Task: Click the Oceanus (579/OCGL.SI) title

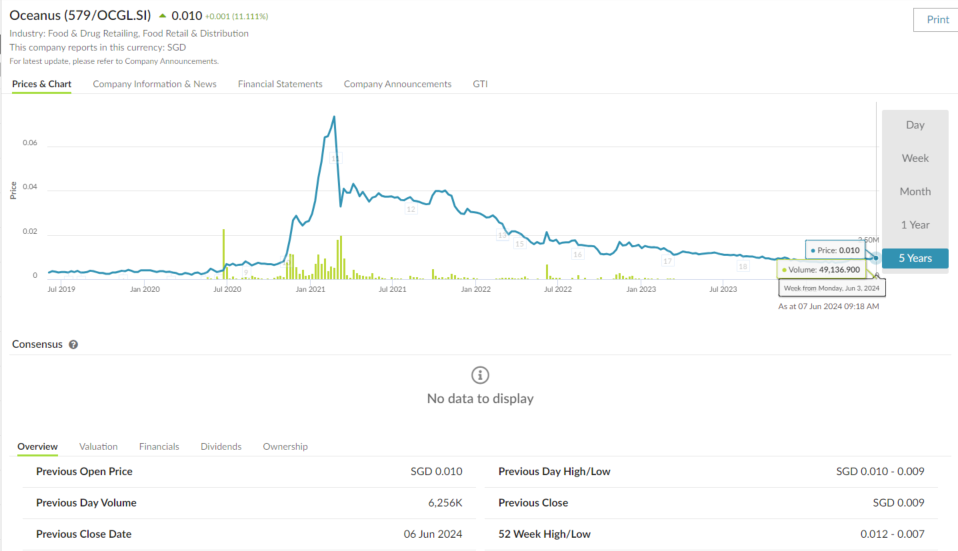Action: click(x=80, y=15)
